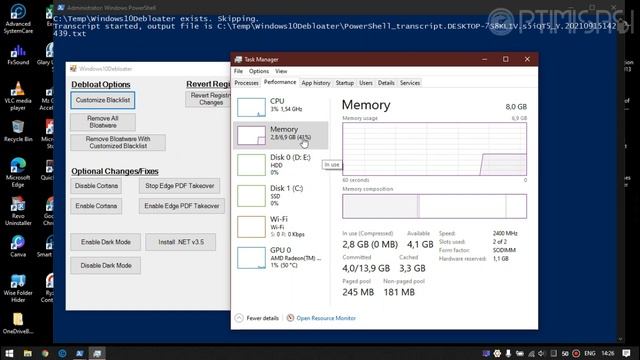Open the OneDrive folder desktop icon
Image resolution: width=640 pixels, height=360 pixels.
[x=18, y=323]
